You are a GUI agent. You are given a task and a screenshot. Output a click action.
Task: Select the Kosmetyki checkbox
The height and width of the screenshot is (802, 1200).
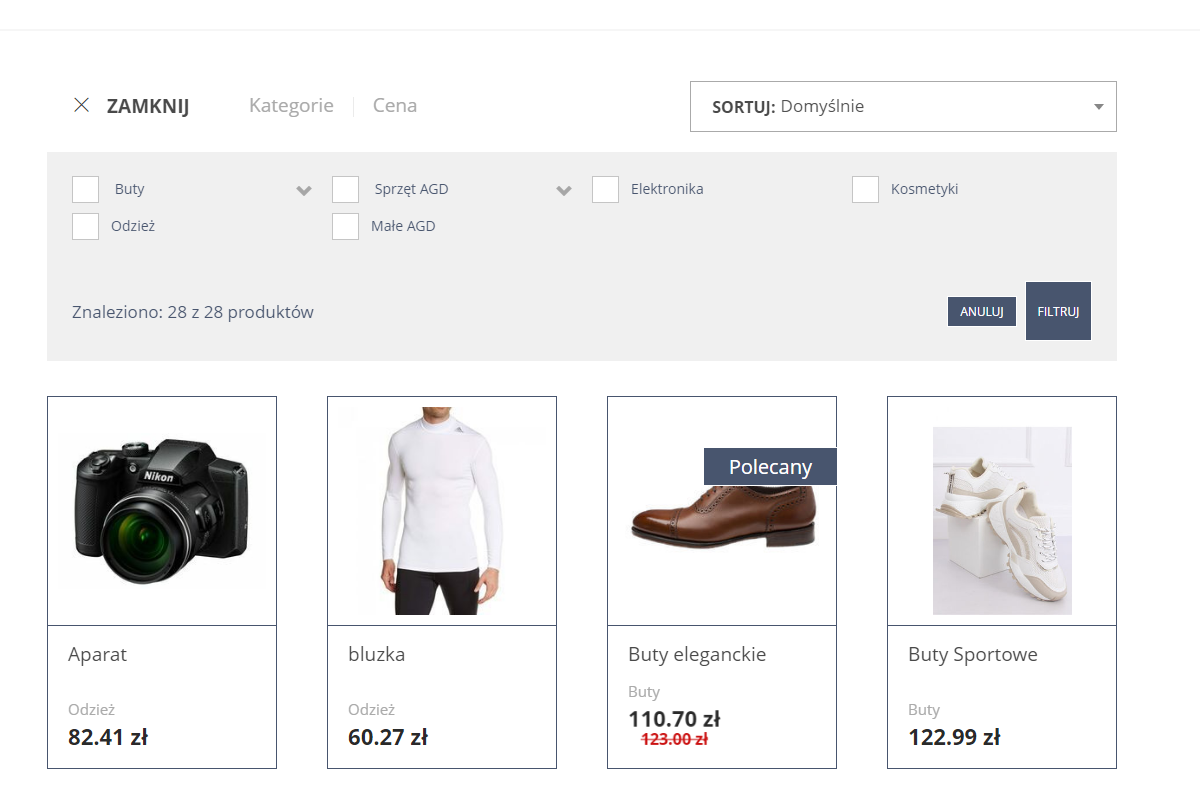(x=865, y=189)
